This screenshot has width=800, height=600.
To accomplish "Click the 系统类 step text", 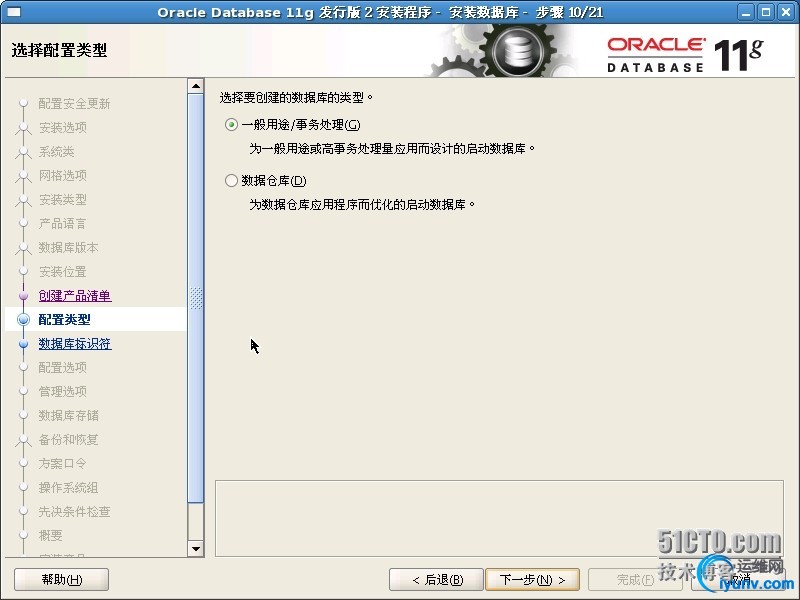I will point(57,152).
